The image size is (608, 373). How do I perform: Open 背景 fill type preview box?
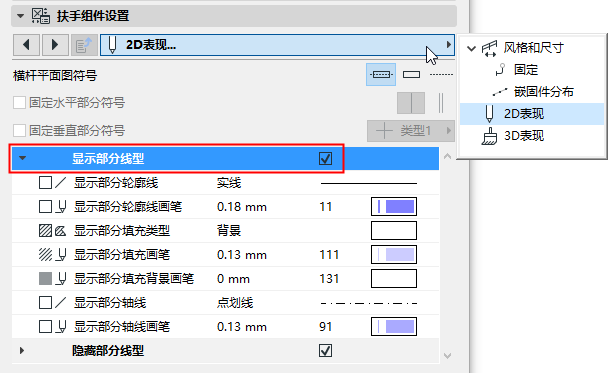(394, 231)
